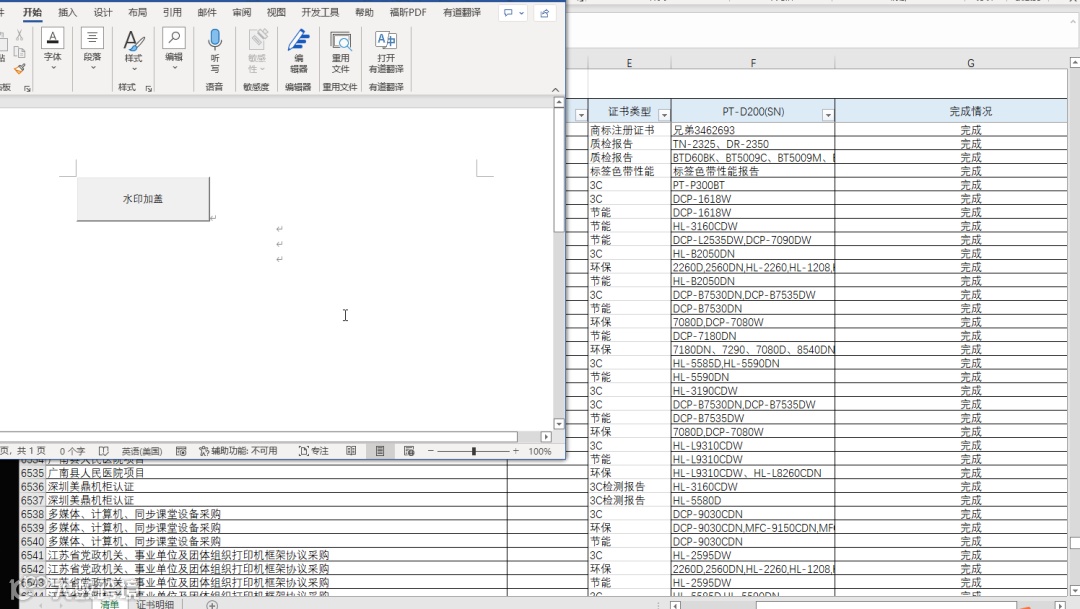Switch to the 视图 ribbon tab

[x=276, y=12]
